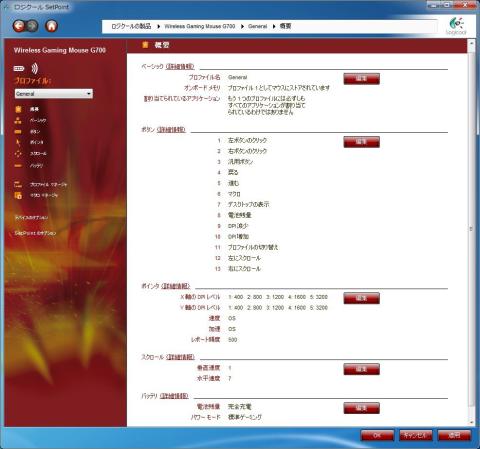
Task: Click button 11 entry プロファイルの切り替え
Action: 253,247
